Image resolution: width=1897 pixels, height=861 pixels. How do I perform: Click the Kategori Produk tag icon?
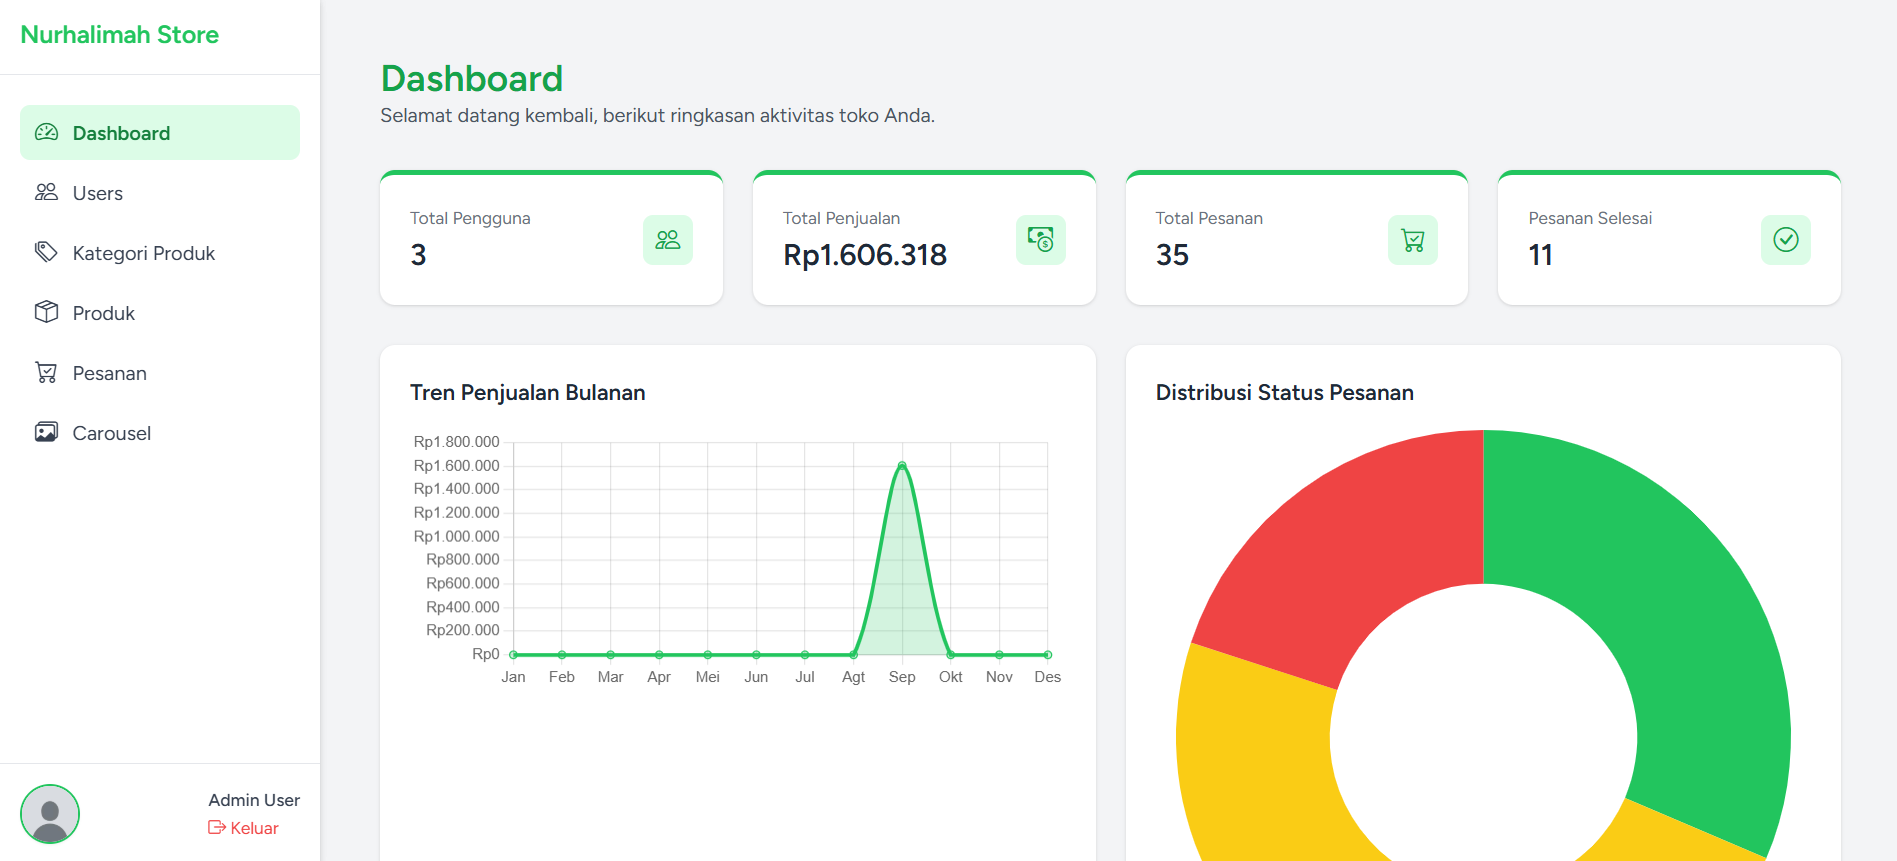(x=46, y=252)
